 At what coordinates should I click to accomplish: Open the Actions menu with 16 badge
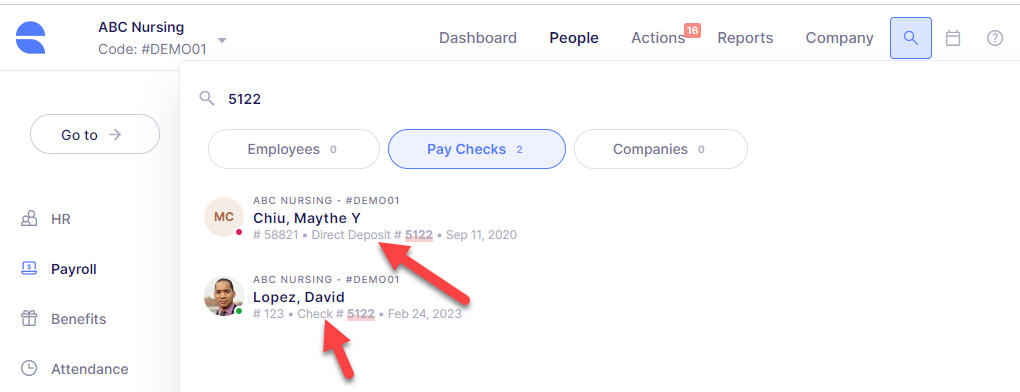(658, 38)
